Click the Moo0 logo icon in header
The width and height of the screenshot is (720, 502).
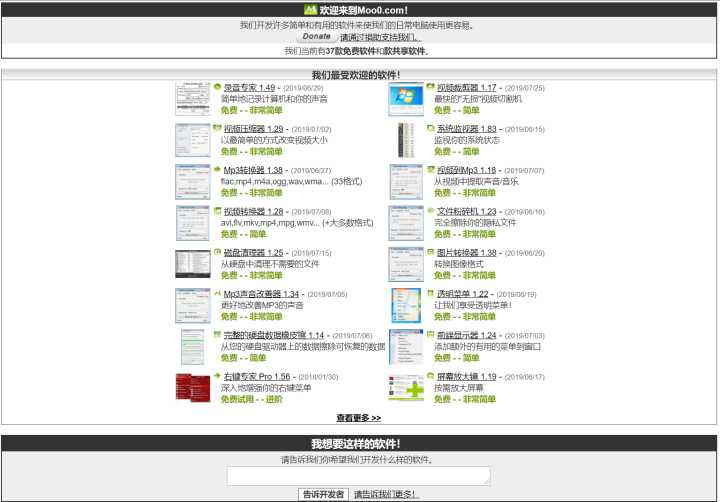[310, 10]
